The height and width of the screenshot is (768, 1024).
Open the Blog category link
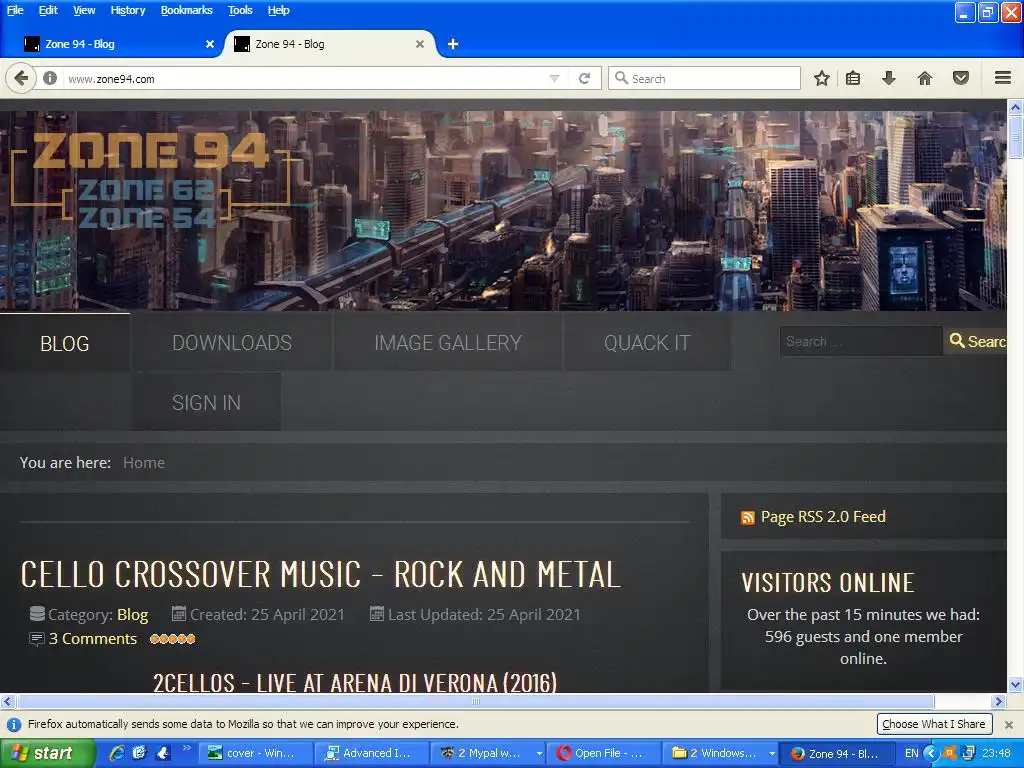(x=133, y=615)
